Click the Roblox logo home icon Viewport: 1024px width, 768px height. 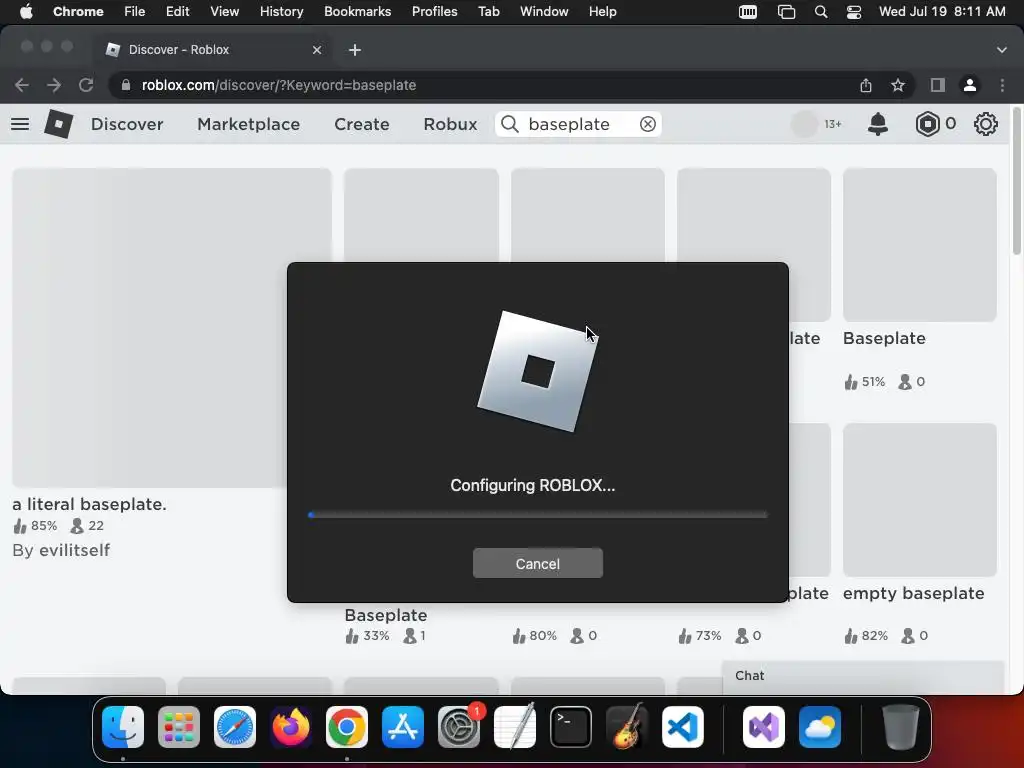[58, 124]
